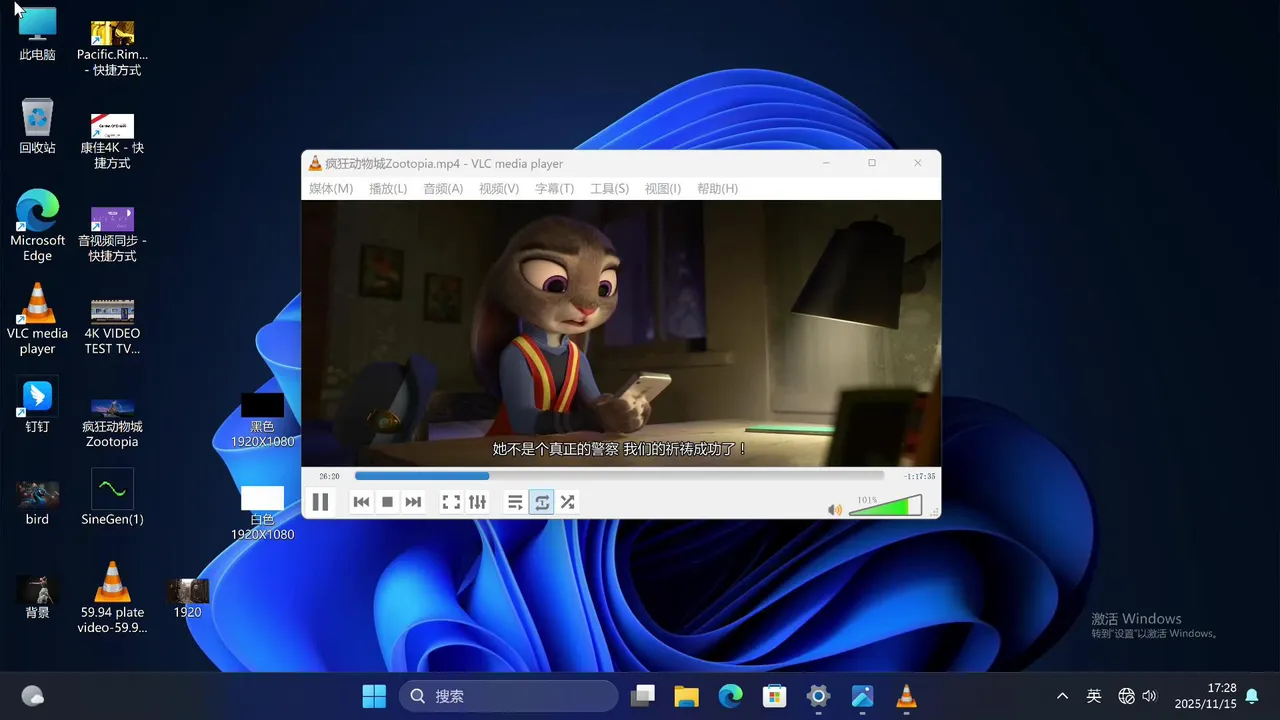The height and width of the screenshot is (720, 1280).
Task: Select the 1920 desktop file
Action: 187,597
